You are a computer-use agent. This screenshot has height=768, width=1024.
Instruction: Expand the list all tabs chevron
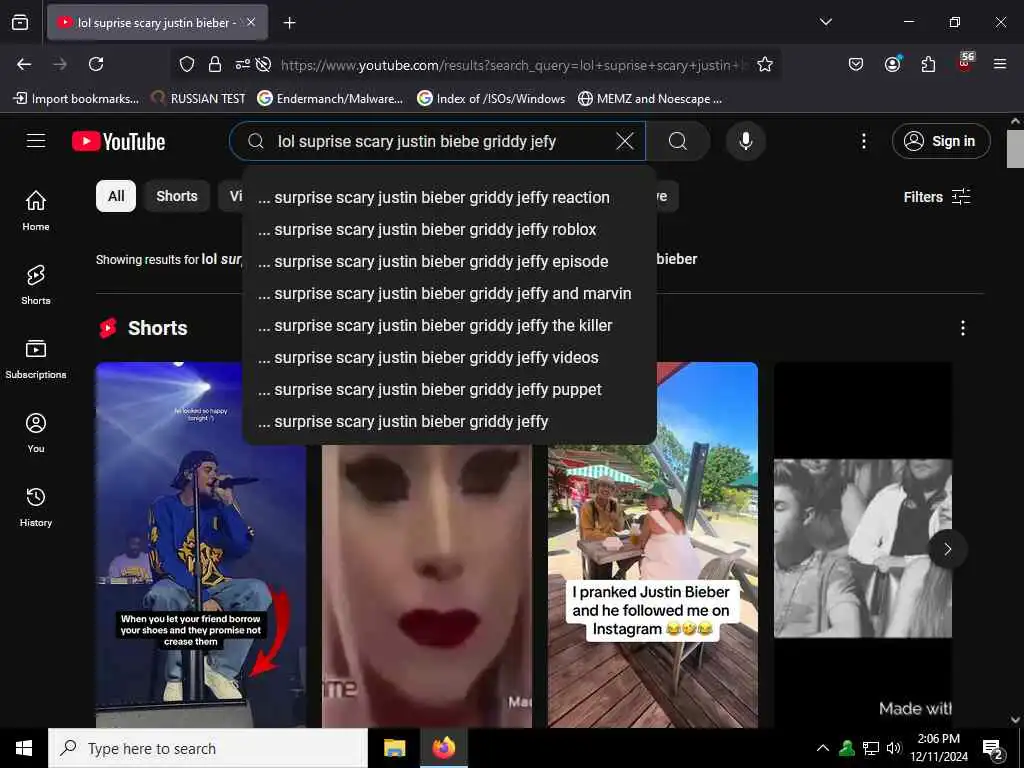825,22
